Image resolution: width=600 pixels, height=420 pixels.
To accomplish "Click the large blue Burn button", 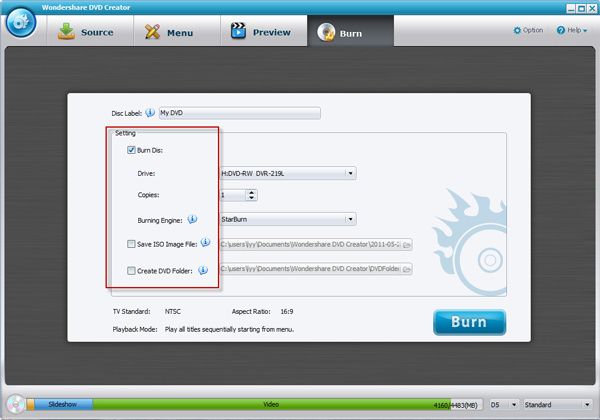I will coord(470,322).
